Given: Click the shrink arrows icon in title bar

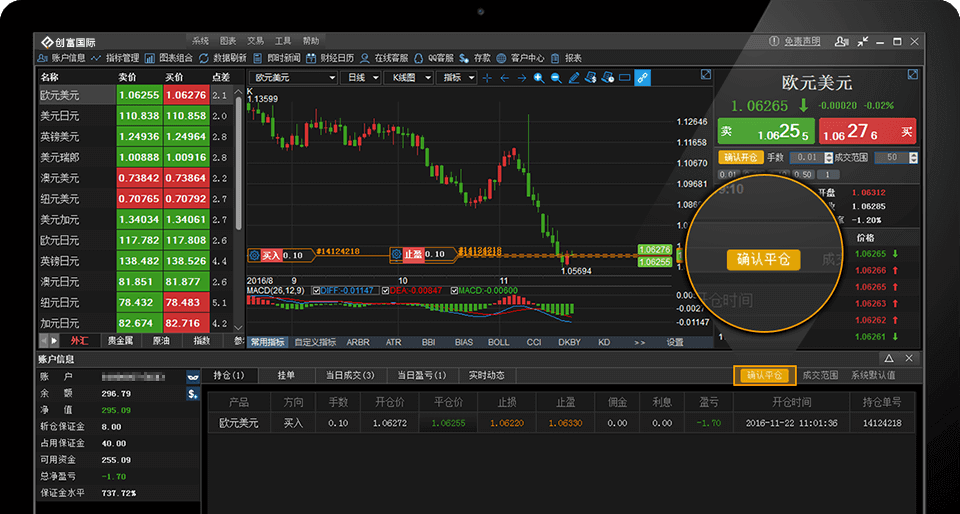Looking at the screenshot, I should tap(863, 42).
